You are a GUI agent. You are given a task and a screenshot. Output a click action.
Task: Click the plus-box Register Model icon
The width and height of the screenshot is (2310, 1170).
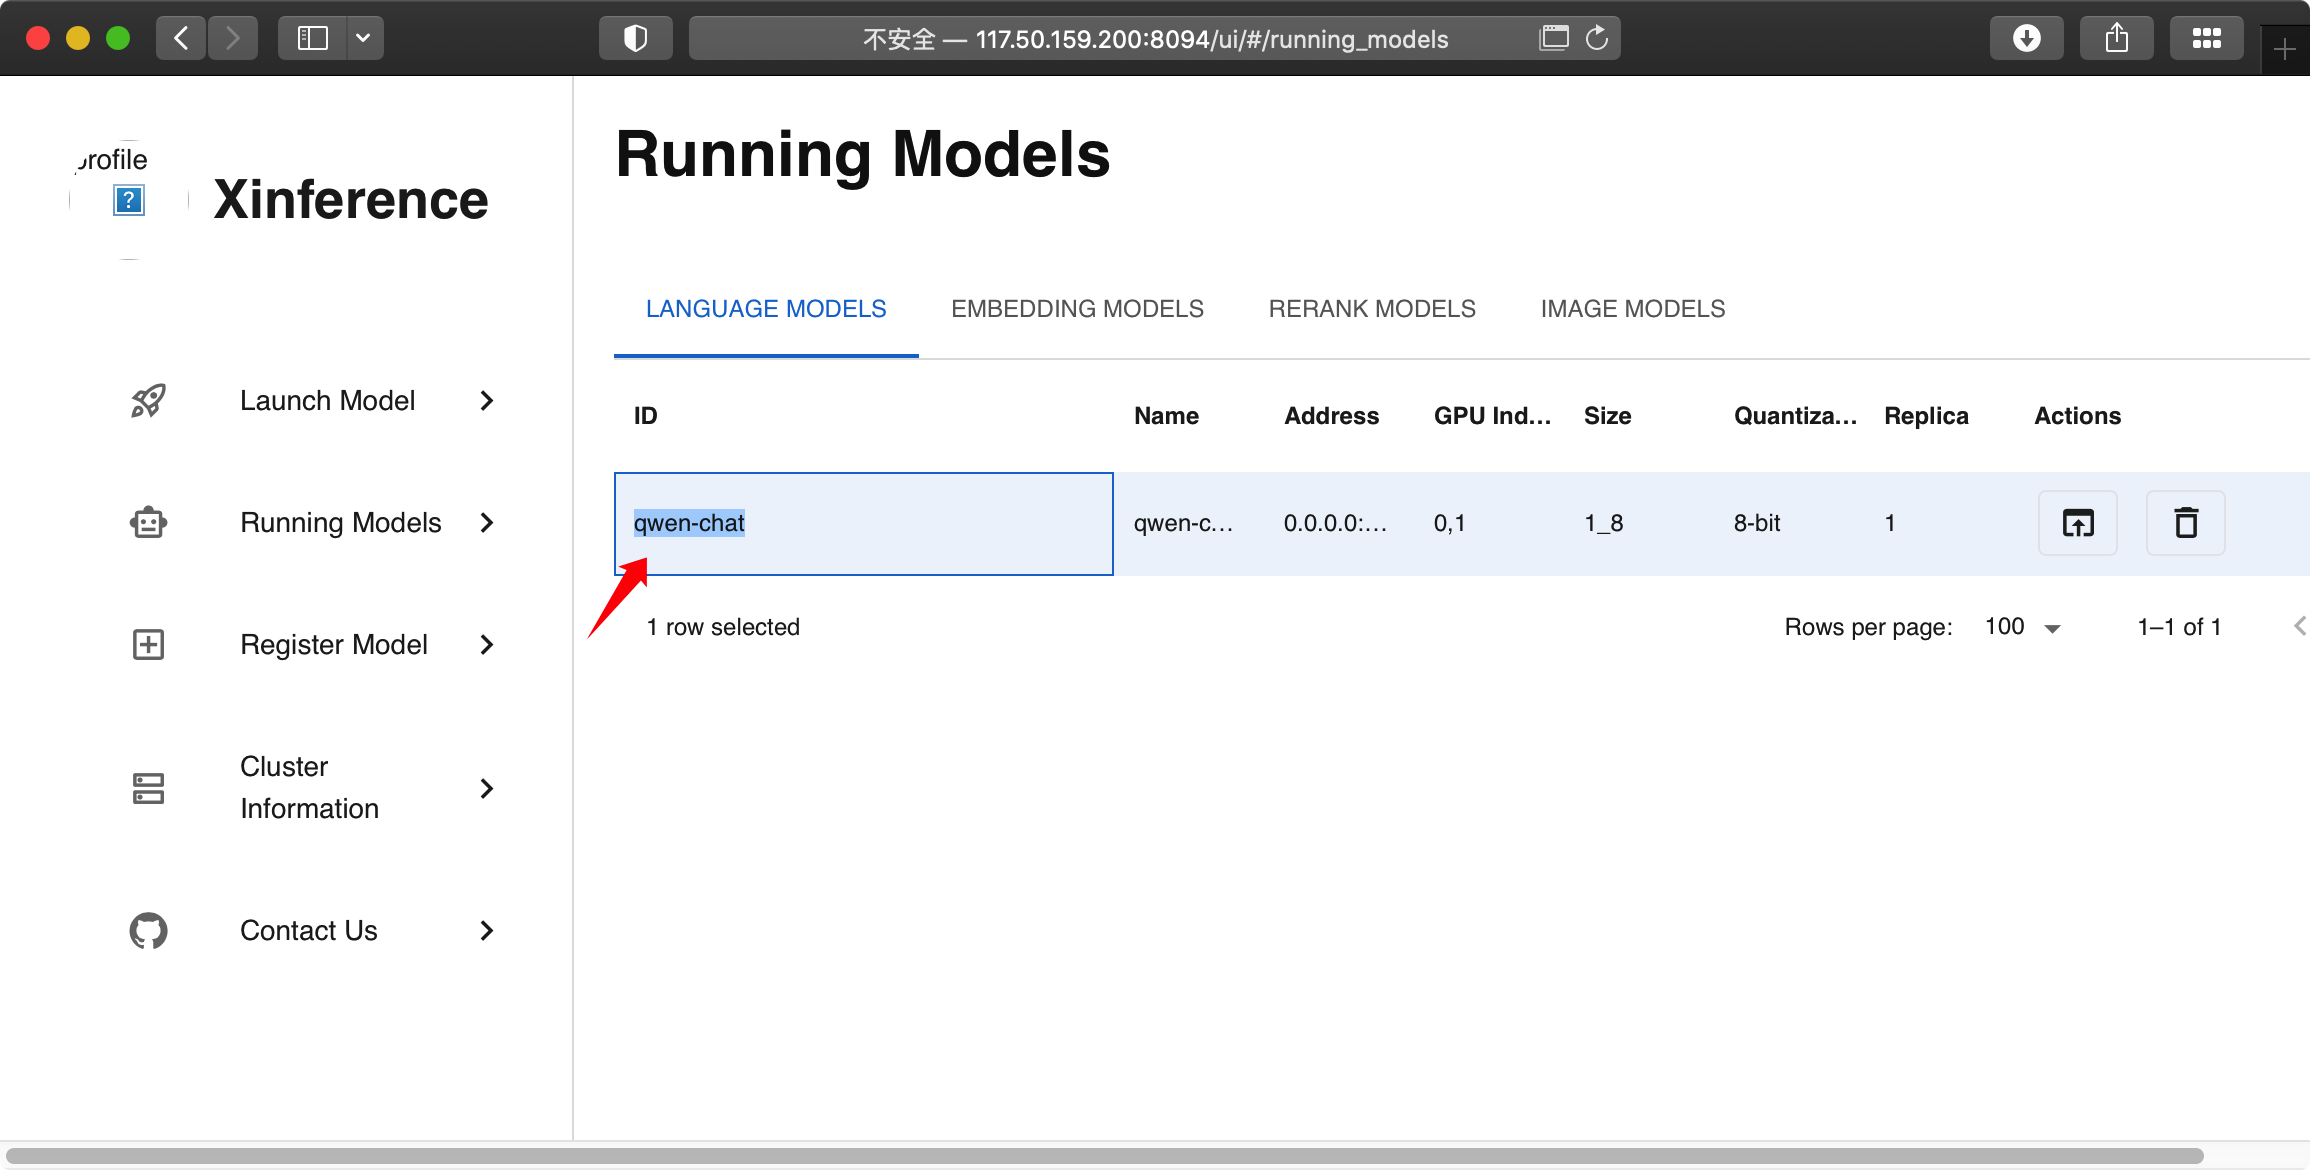[x=148, y=645]
